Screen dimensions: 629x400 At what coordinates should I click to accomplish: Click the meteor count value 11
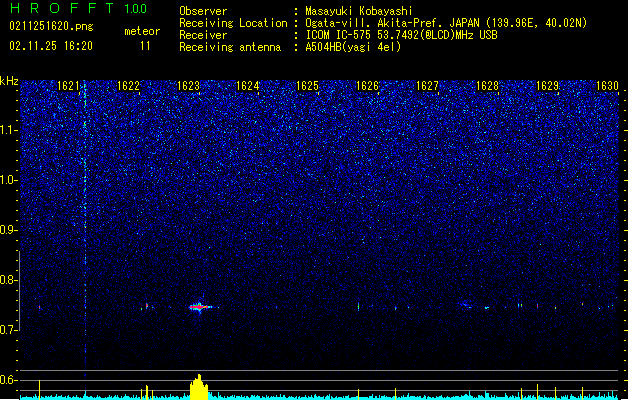pyautogui.click(x=145, y=46)
